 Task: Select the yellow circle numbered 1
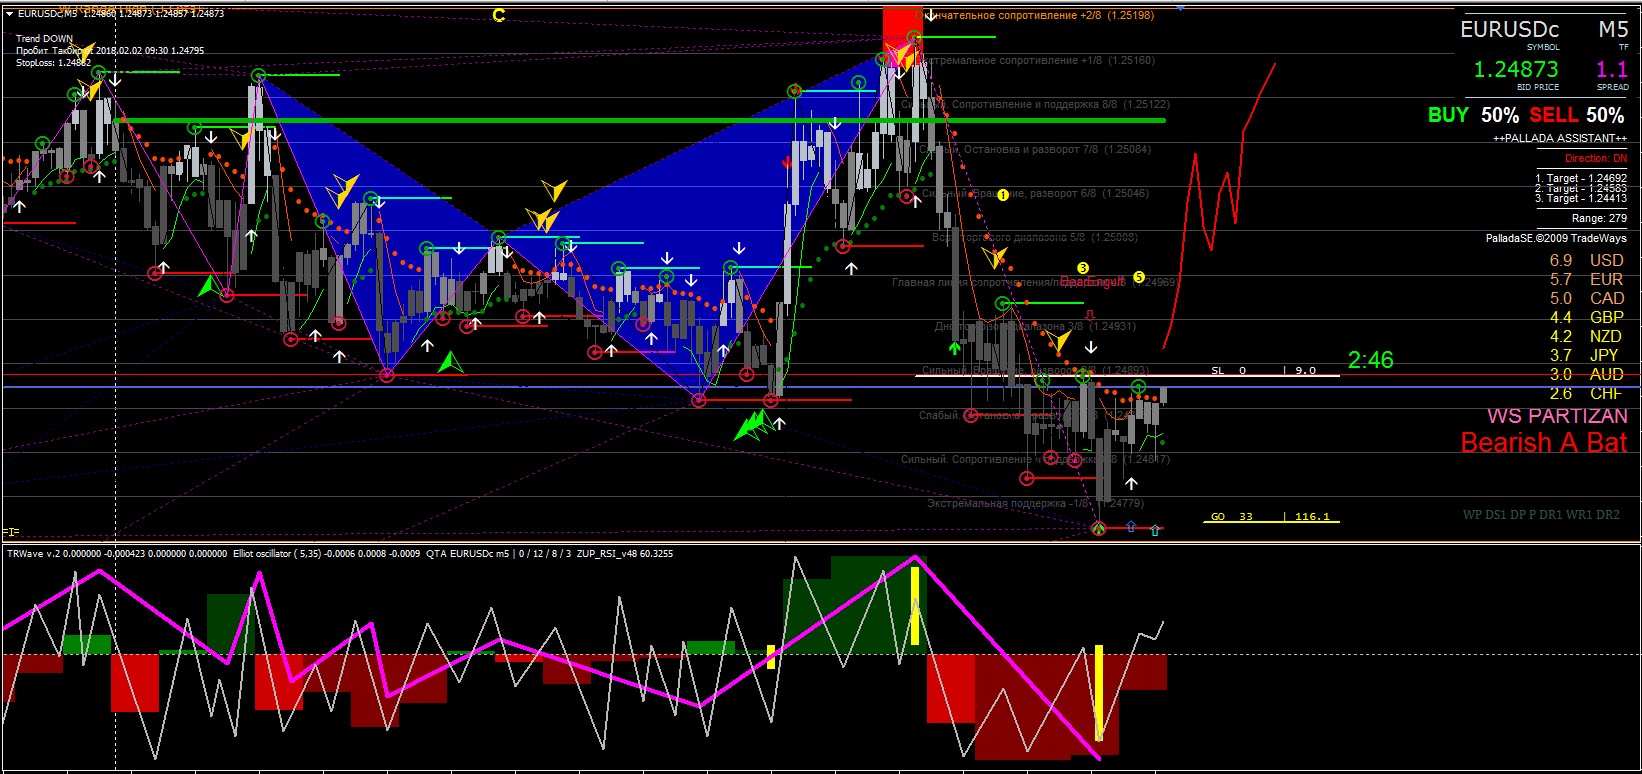pyautogui.click(x=1003, y=195)
